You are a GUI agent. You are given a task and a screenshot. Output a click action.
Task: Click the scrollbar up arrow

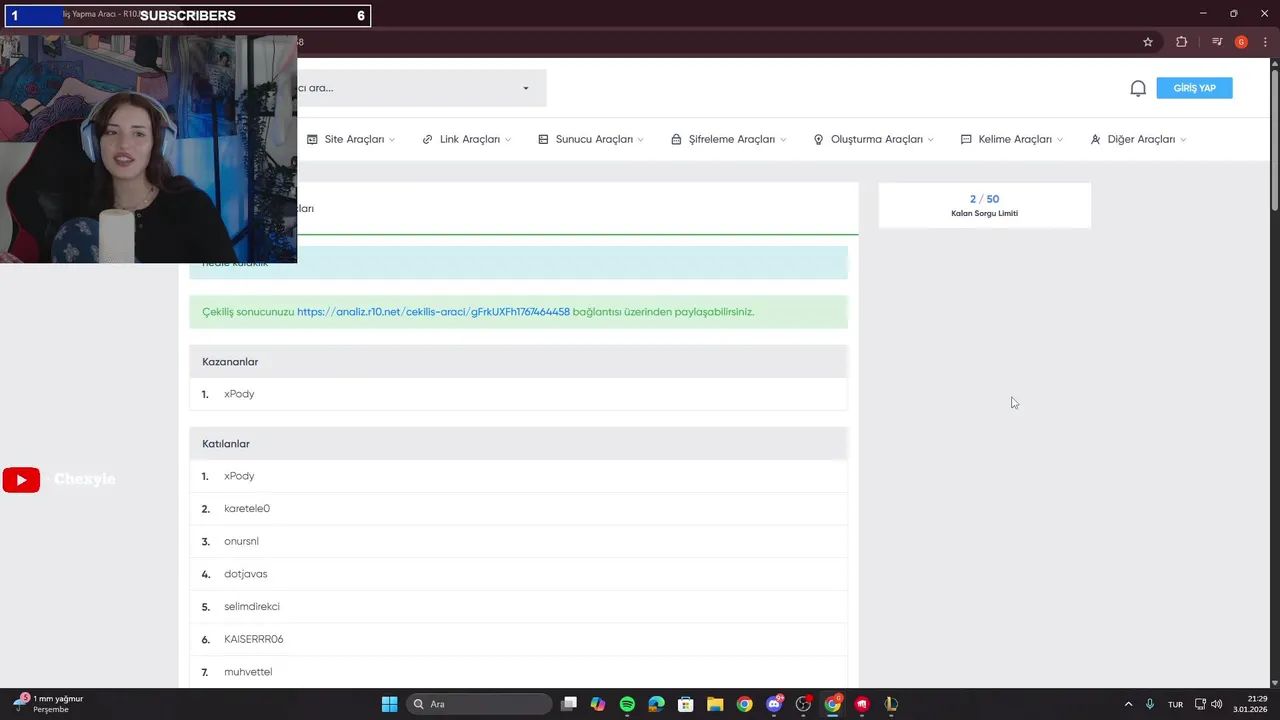pos(1274,63)
